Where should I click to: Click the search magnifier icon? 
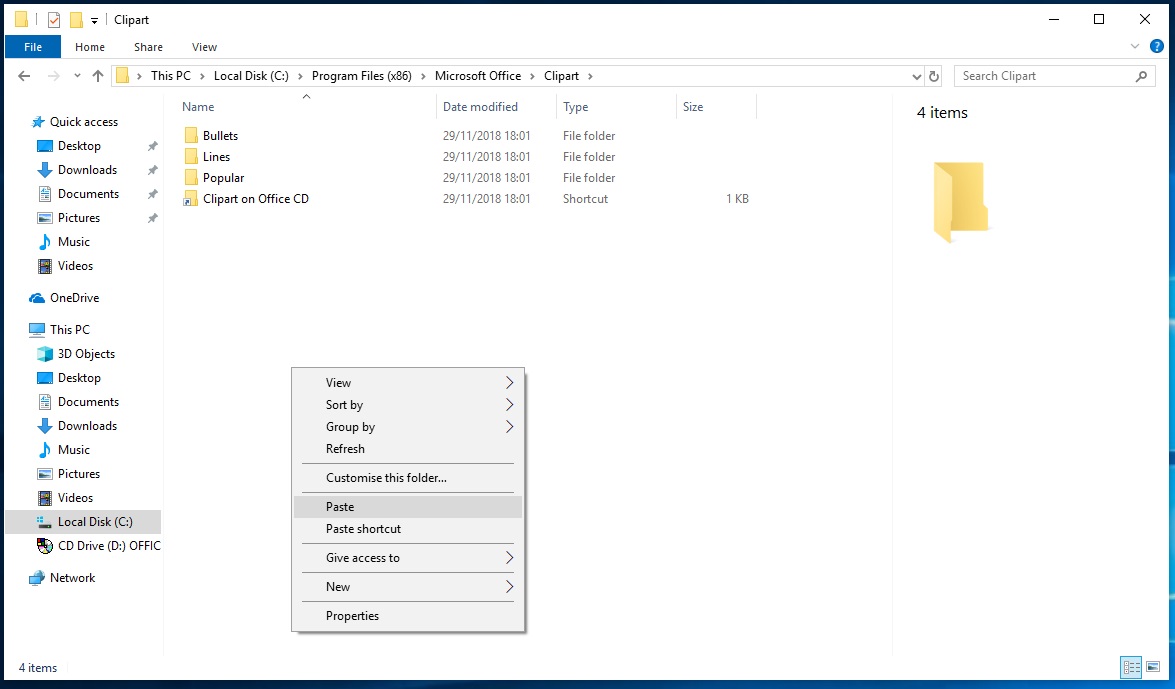coord(1141,76)
